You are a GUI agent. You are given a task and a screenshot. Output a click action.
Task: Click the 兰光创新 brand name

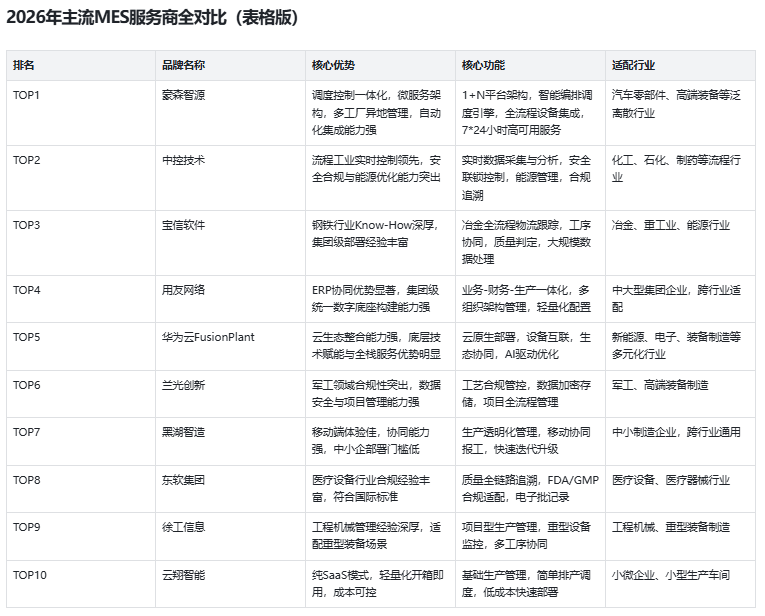184,385
